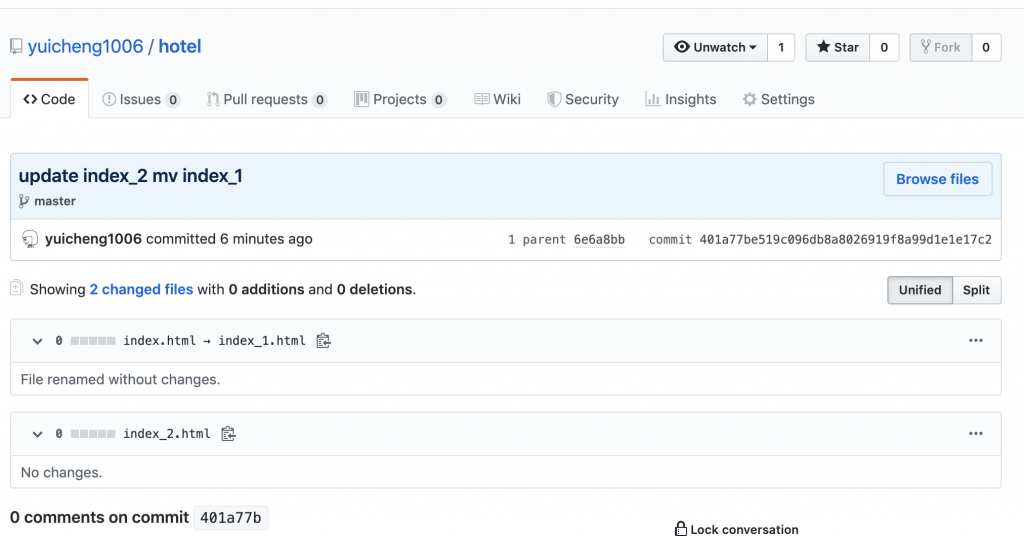Screen dimensions: 1024x536
Task: Open the Unwatch dropdown
Action: tap(715, 47)
